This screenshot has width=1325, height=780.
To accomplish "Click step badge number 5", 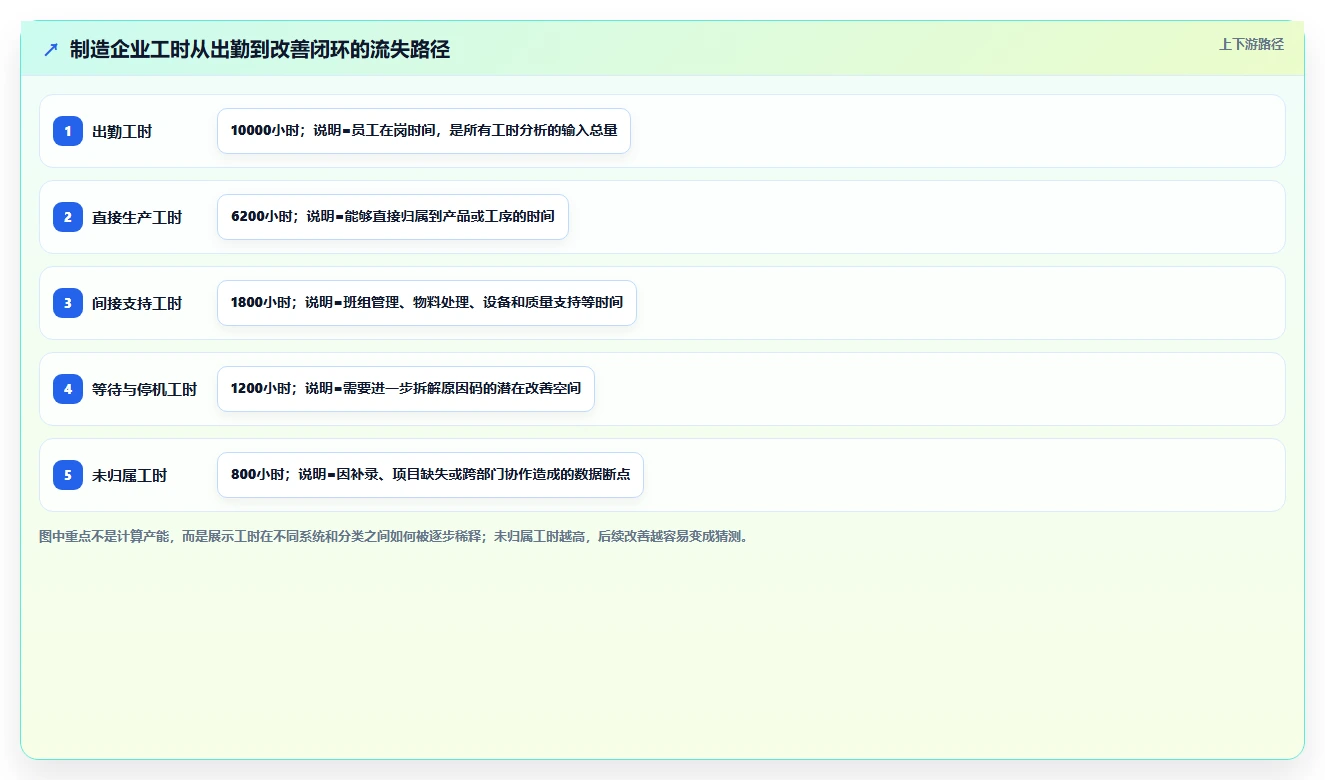I will pyautogui.click(x=68, y=475).
